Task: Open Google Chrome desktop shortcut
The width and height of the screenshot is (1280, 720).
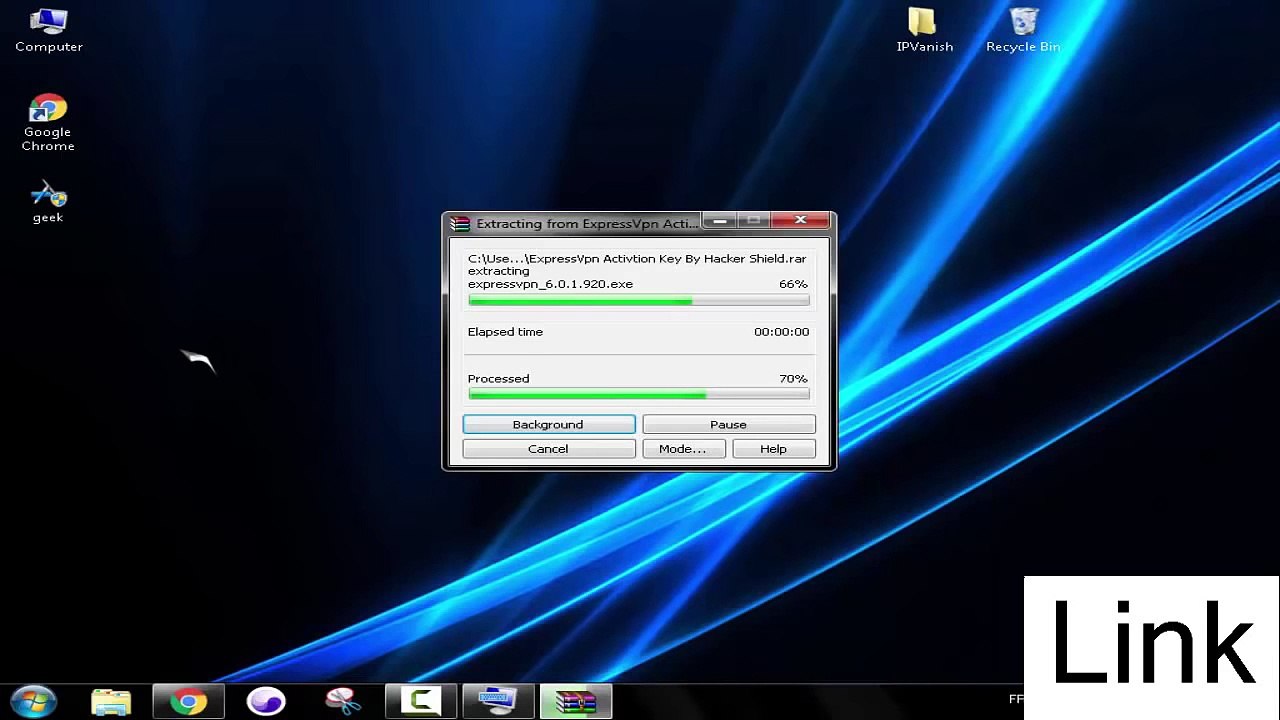Action: pyautogui.click(x=48, y=123)
